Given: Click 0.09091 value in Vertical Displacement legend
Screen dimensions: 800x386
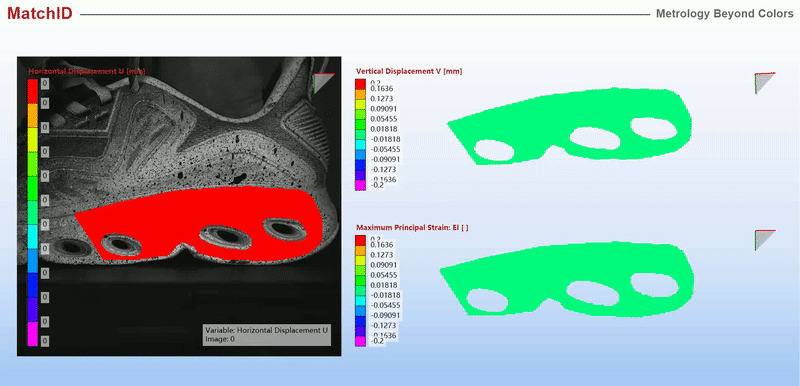Looking at the screenshot, I should (384, 109).
